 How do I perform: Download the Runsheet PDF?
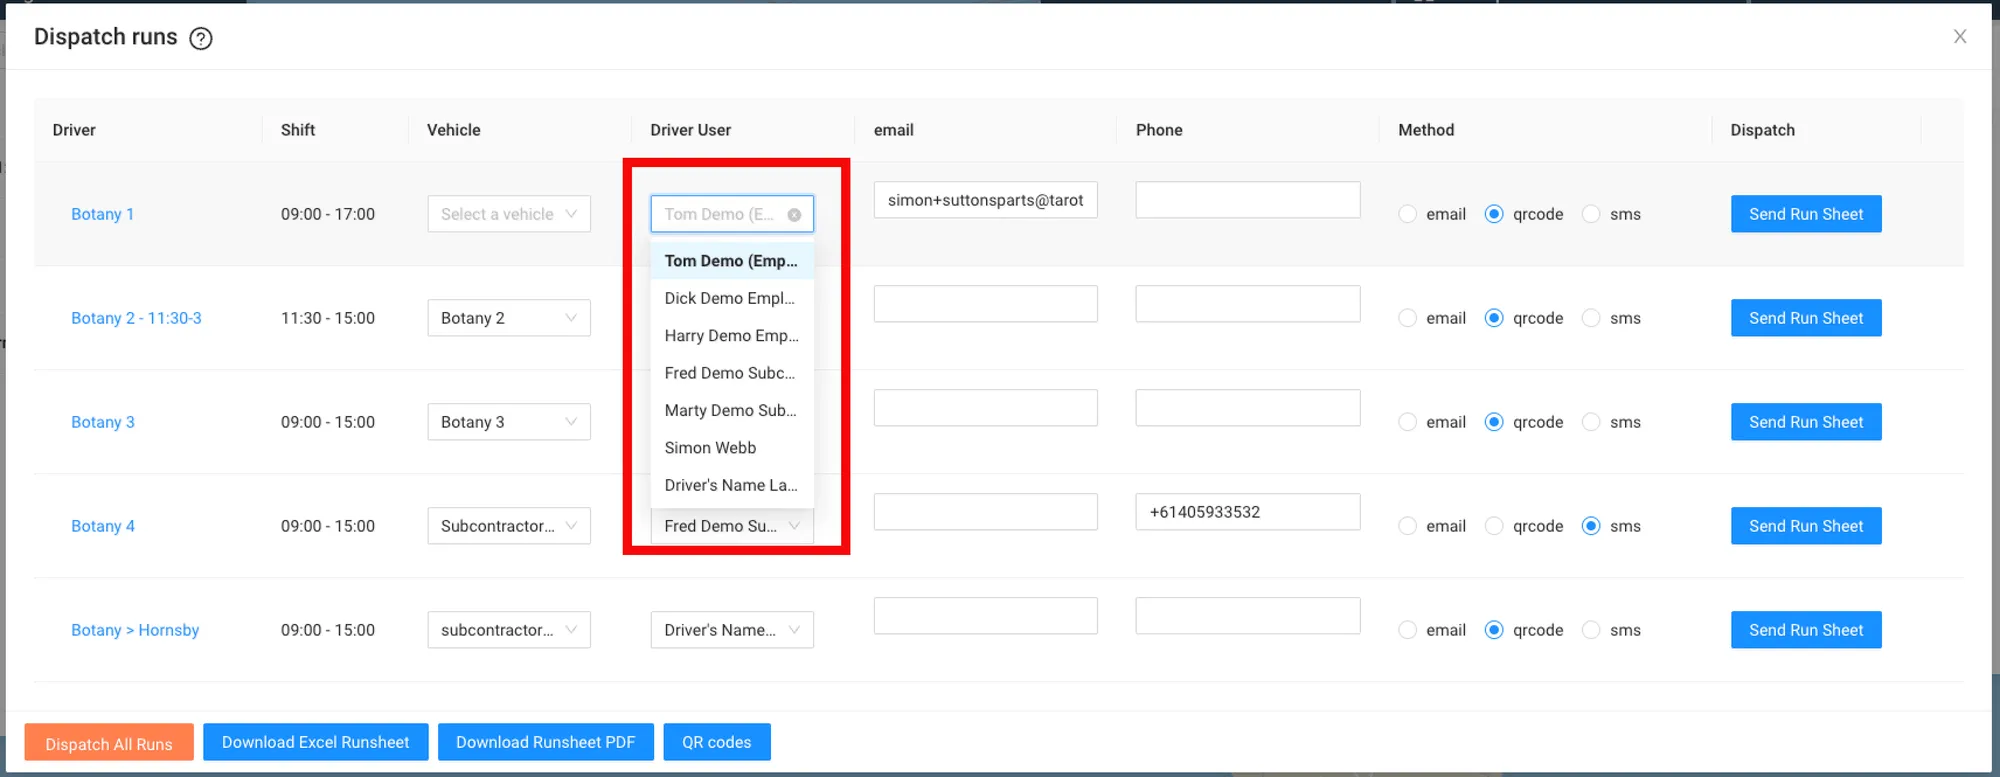[546, 742]
